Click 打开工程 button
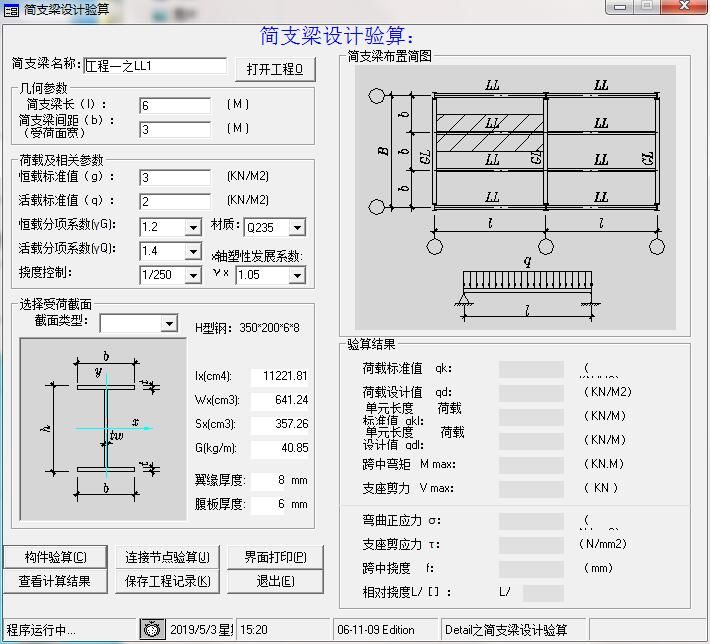This screenshot has height=644, width=710. tap(275, 69)
